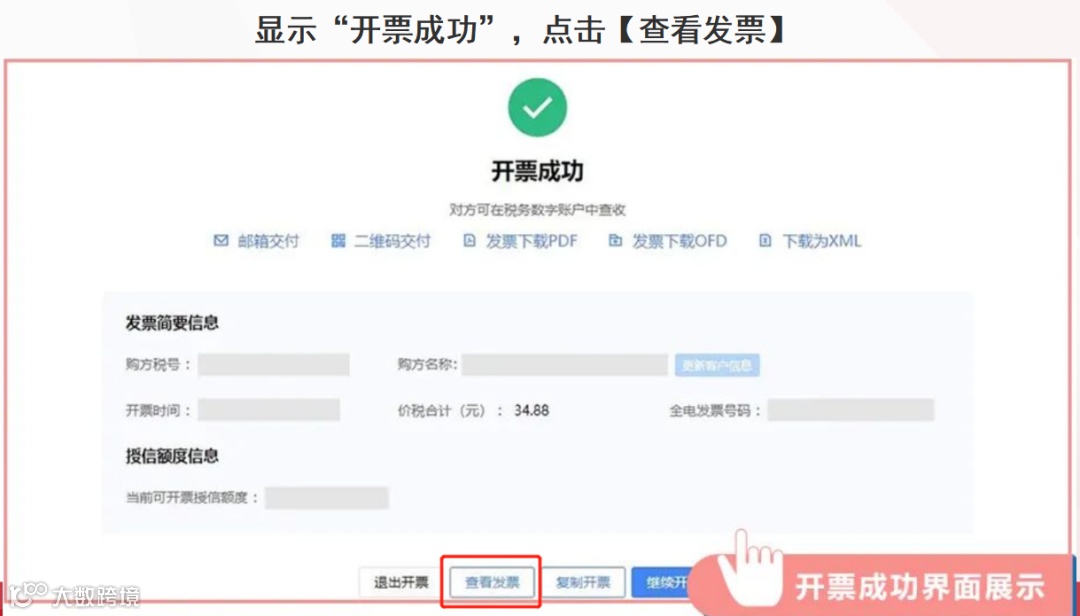
Task: Click the 更新客户信息 button
Action: point(717,365)
